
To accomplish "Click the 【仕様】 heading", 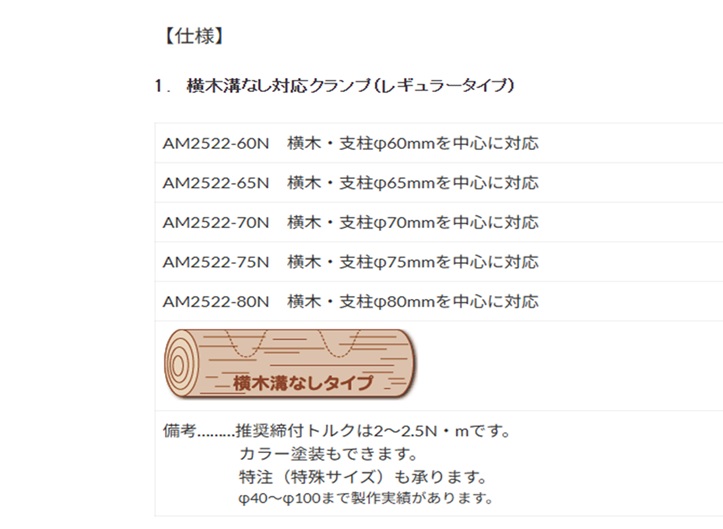I will [x=190, y=38].
